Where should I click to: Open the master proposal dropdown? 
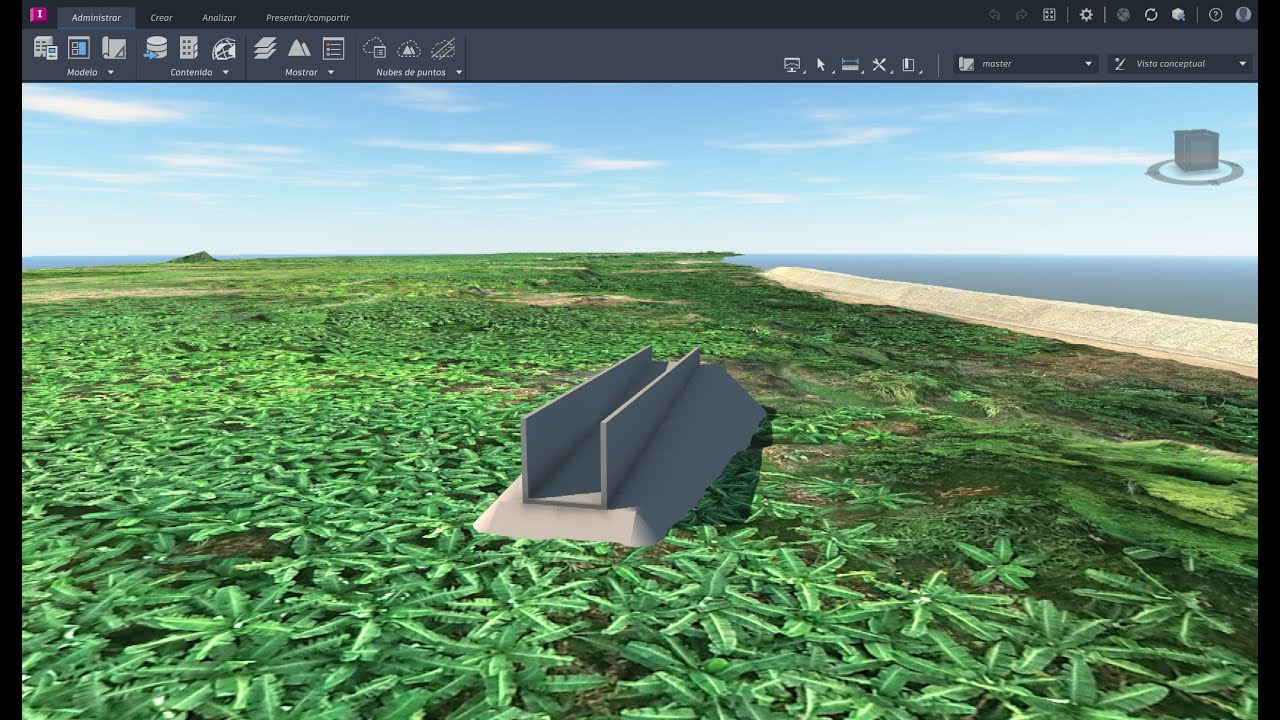click(1025, 64)
